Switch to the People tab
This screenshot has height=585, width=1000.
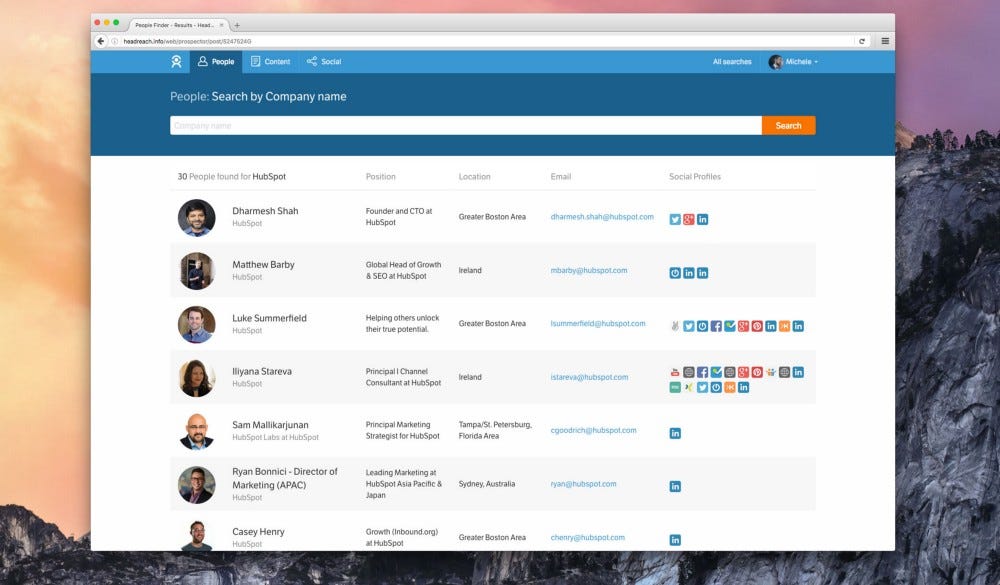pos(216,62)
